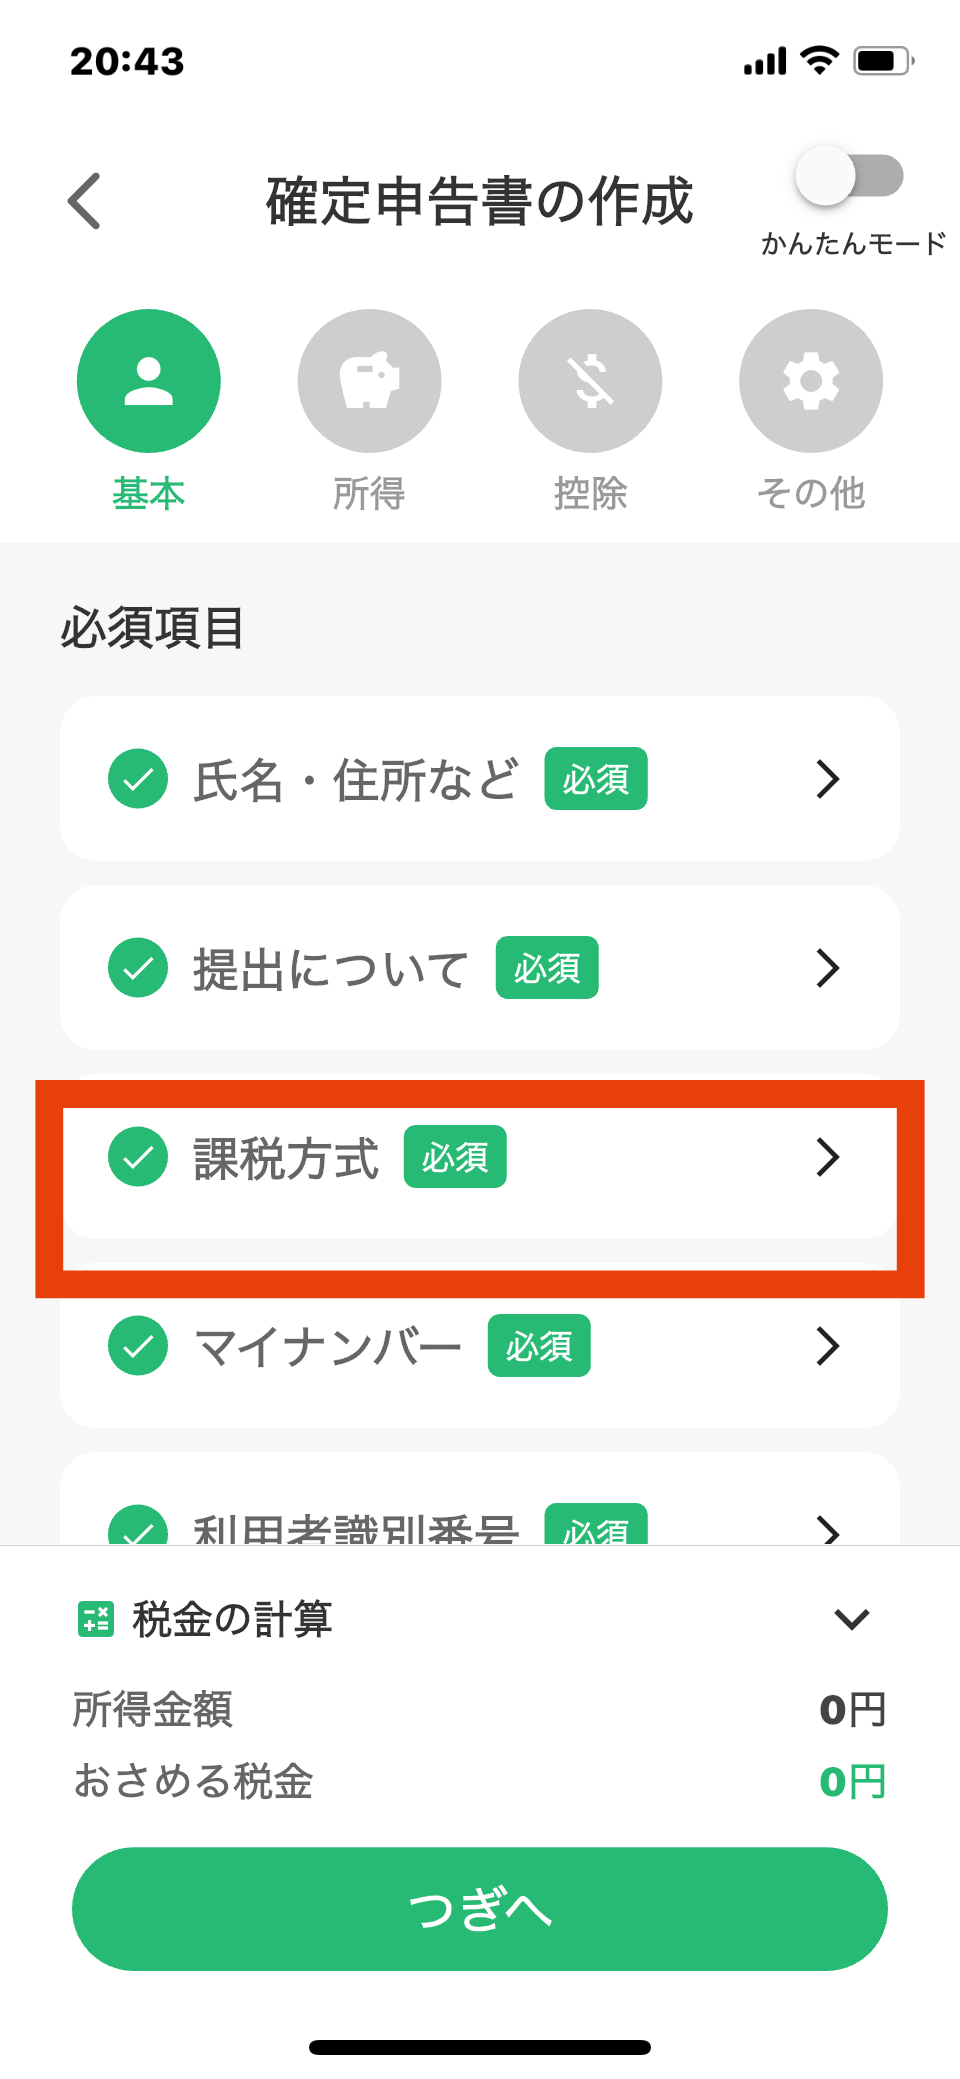Tap the 税金の計算 calculator icon
Screen dimensions: 960x2079
pos(96,1618)
